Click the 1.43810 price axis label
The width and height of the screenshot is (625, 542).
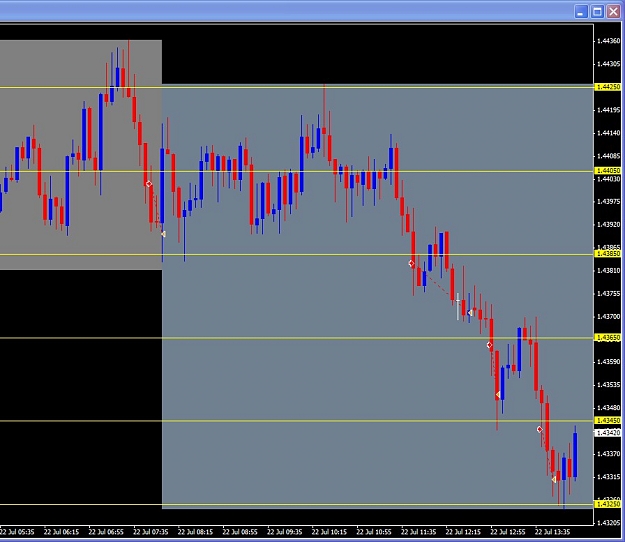click(608, 271)
